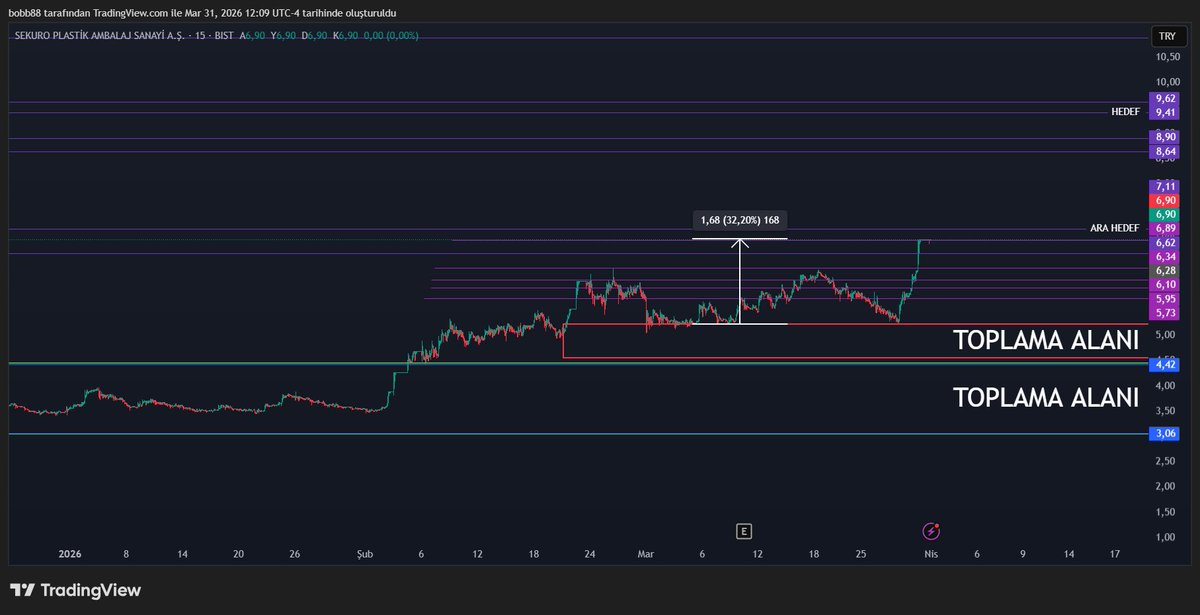Click the 6,89 price label
The image size is (1200, 615).
[1166, 228]
